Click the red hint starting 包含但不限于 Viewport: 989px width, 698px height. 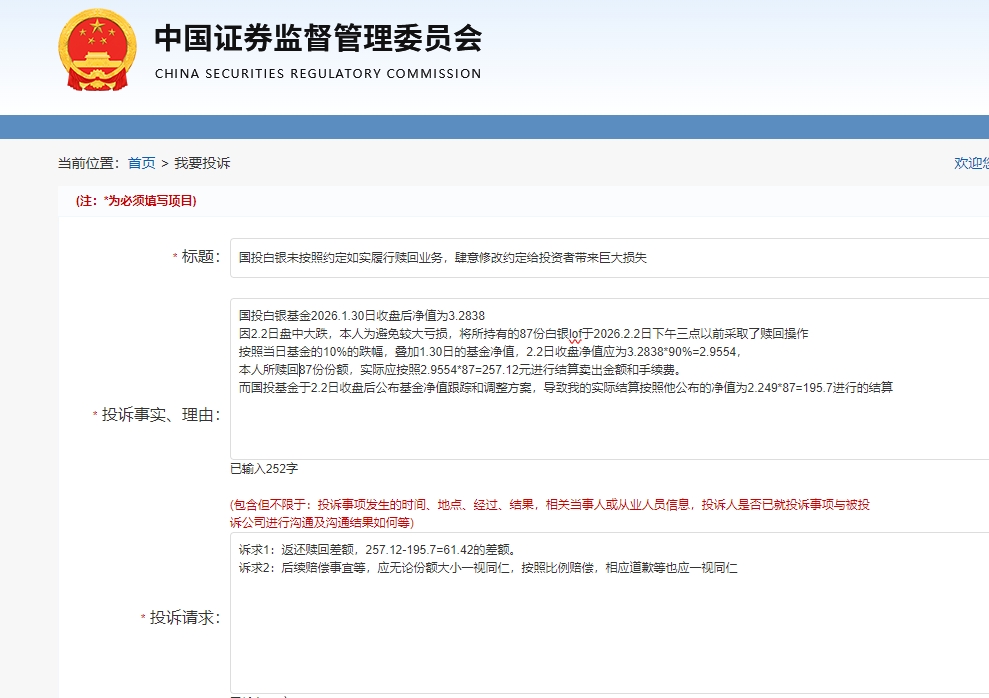pos(549,513)
